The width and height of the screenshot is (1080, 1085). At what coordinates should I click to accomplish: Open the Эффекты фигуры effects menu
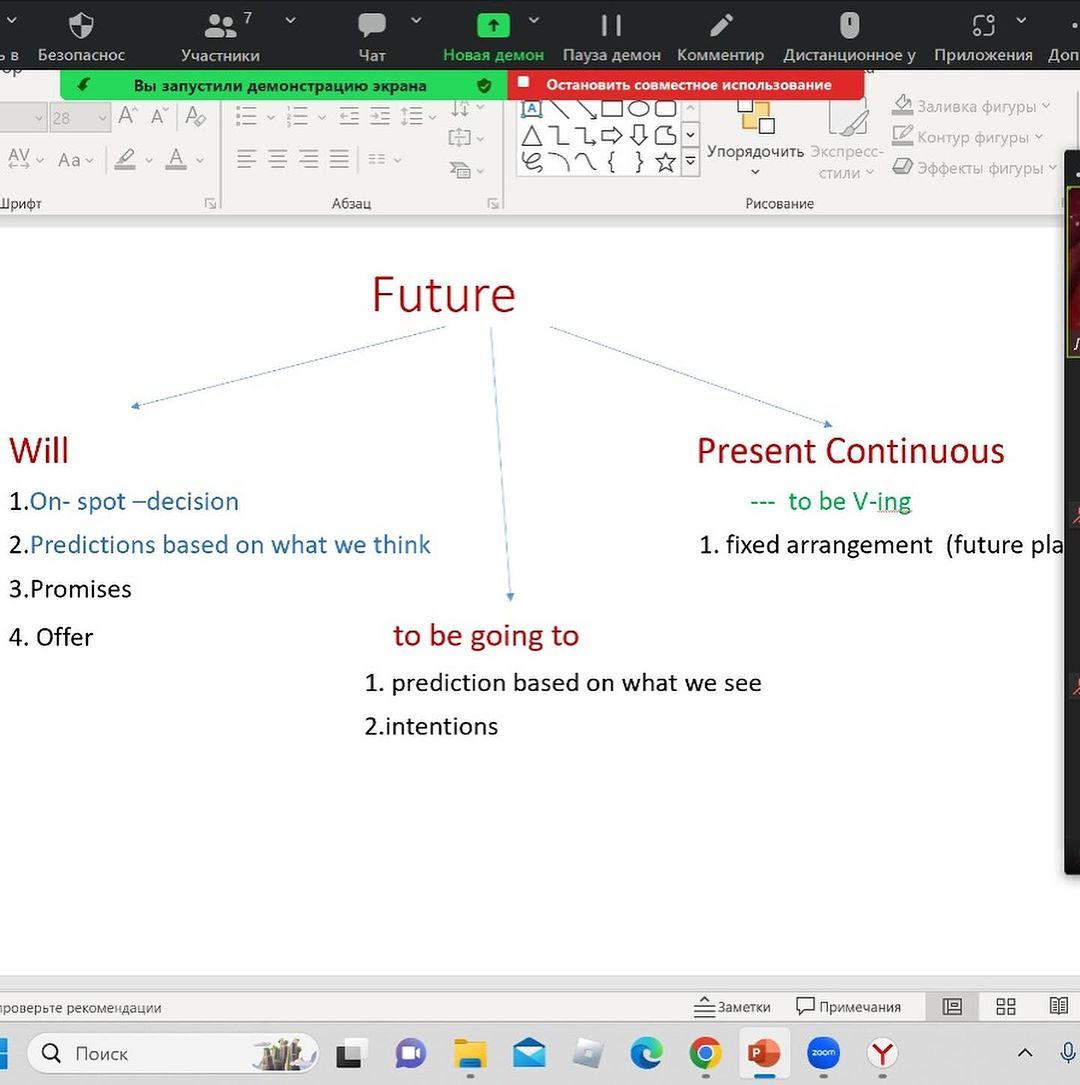[x=974, y=167]
